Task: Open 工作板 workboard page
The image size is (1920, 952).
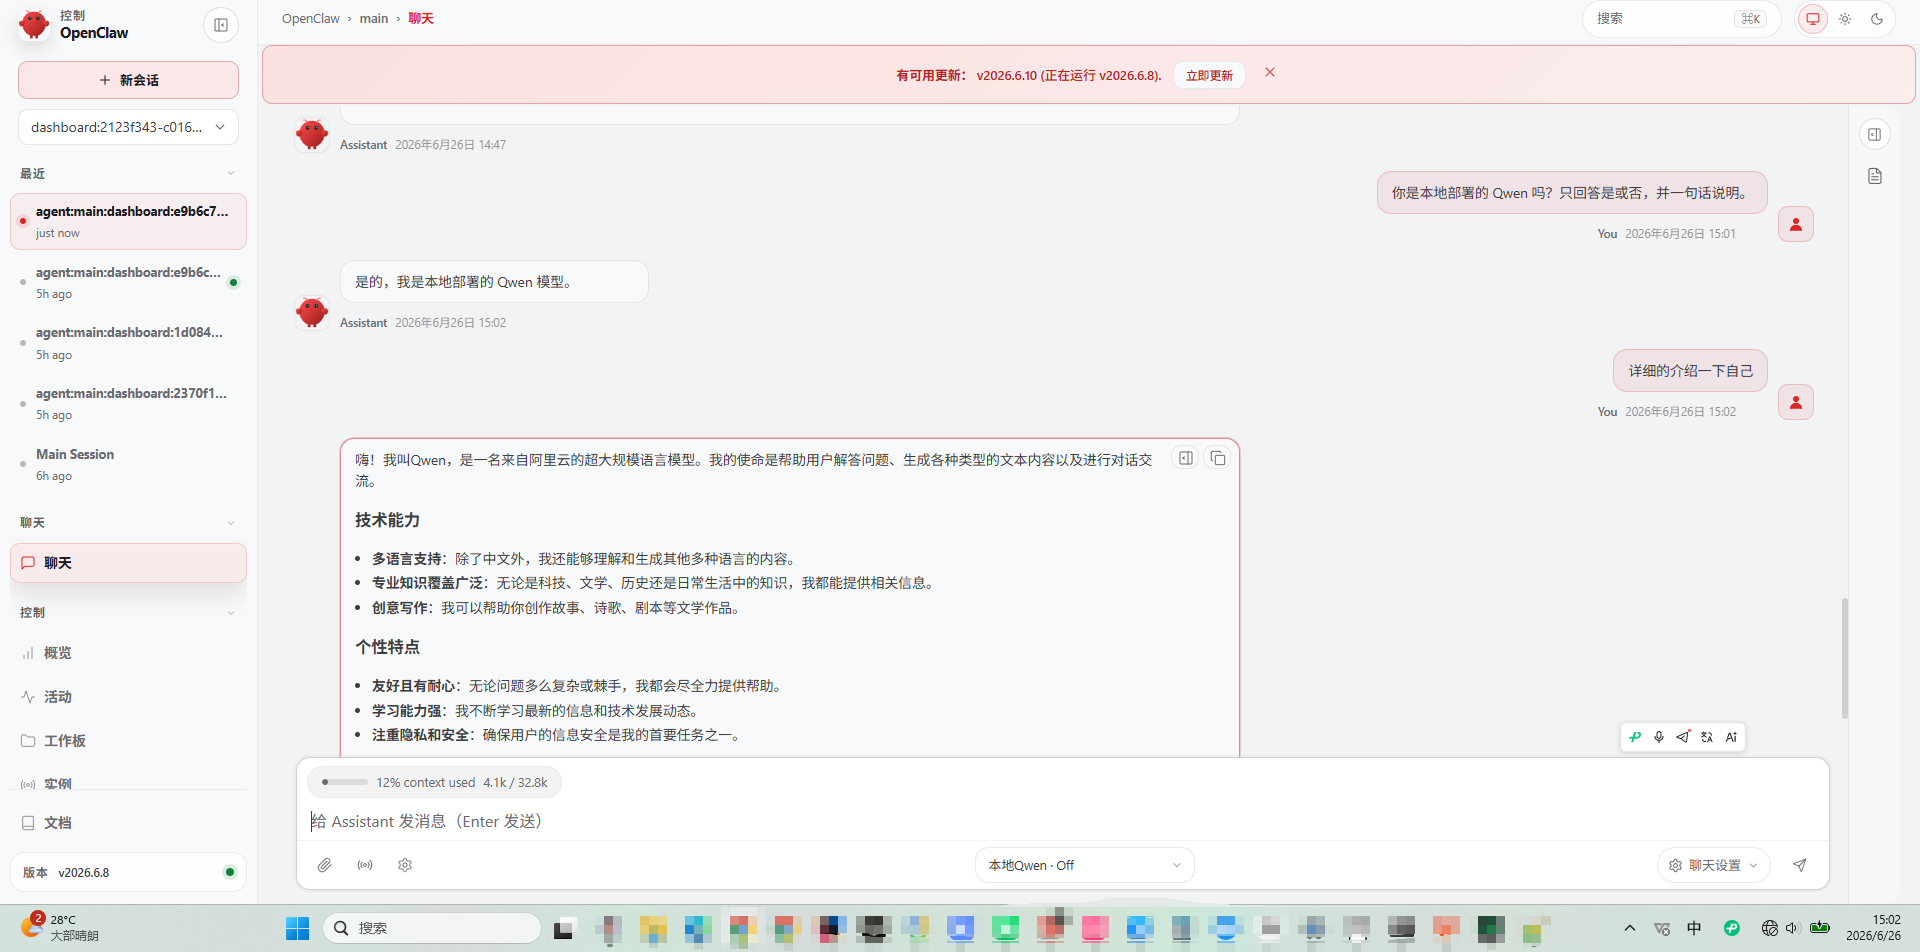Action: tap(128, 741)
